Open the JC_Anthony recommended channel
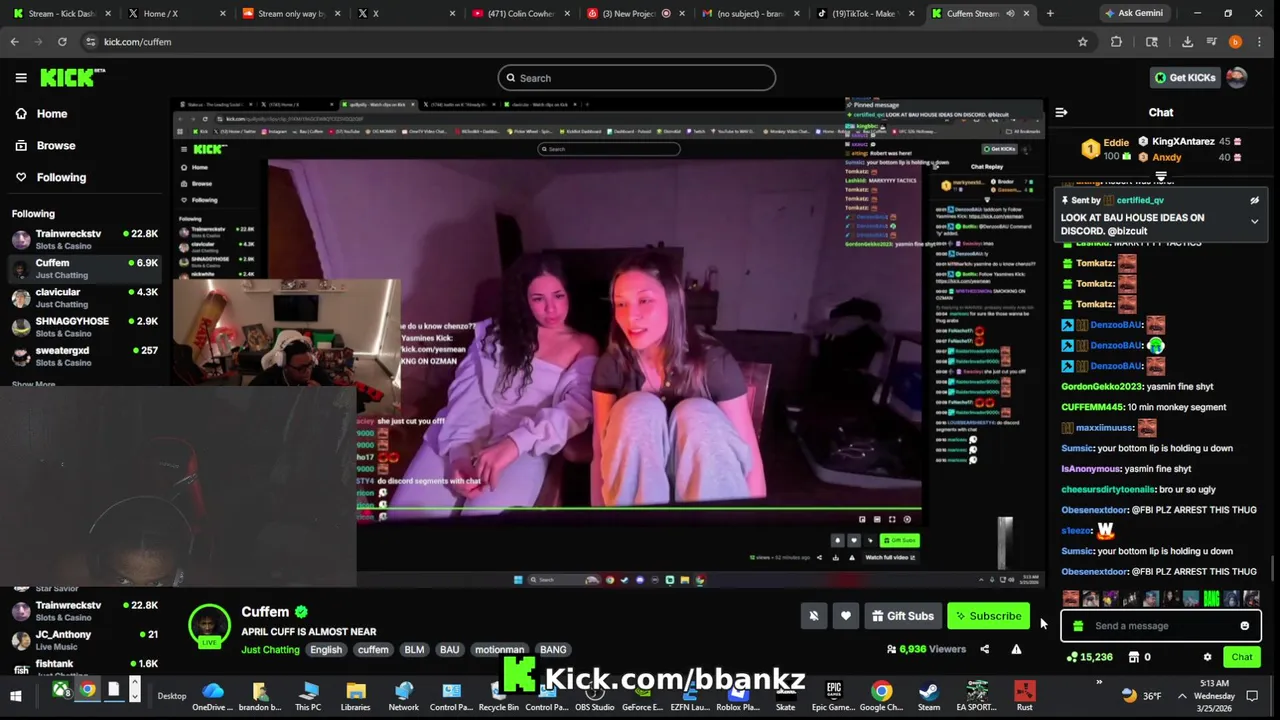The image size is (1280, 720). tap(85, 640)
